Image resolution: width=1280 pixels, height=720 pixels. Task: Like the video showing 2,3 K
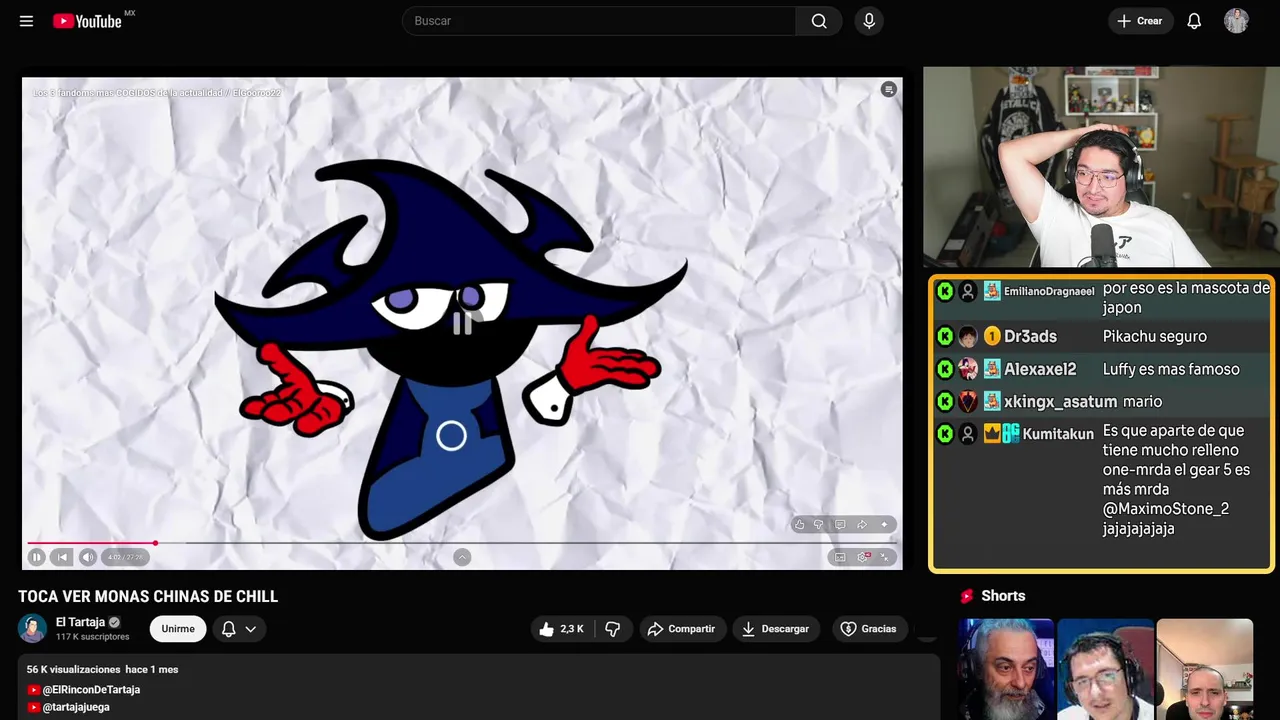coord(561,629)
